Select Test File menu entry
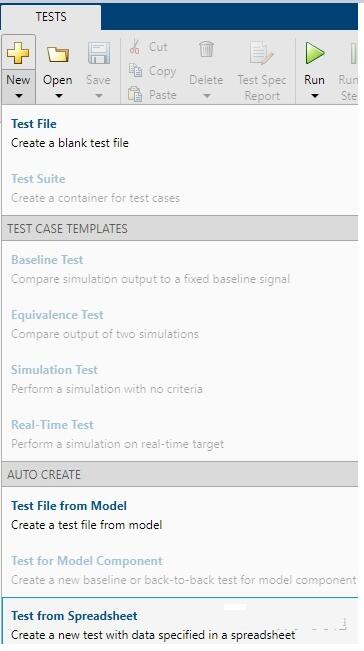 179,133
